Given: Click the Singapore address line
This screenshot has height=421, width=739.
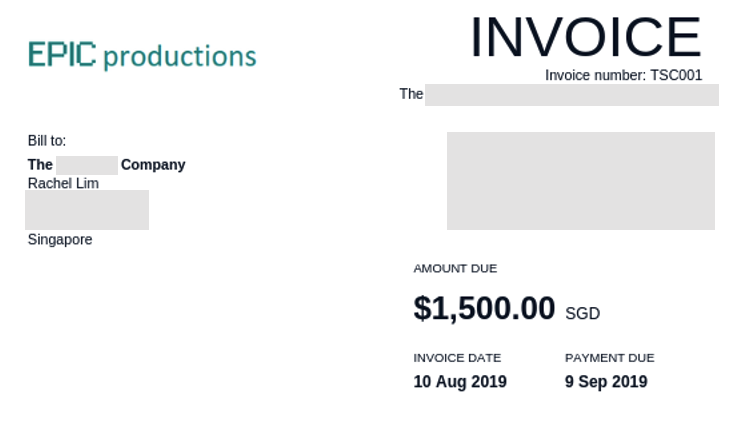Looking at the screenshot, I should [60, 240].
